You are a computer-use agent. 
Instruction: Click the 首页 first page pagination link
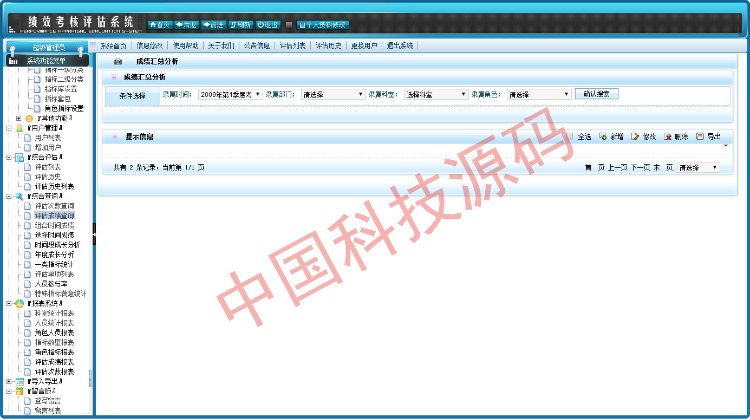[595, 168]
